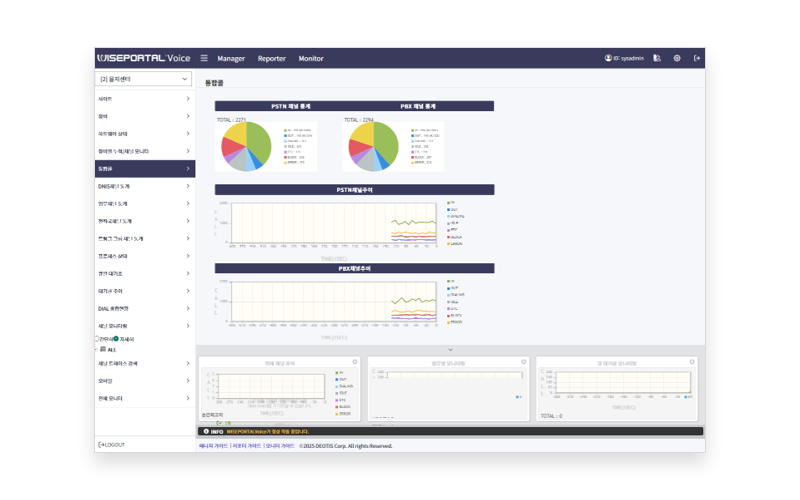Click the LOGOUT link at sidebar bottom

coord(112,444)
